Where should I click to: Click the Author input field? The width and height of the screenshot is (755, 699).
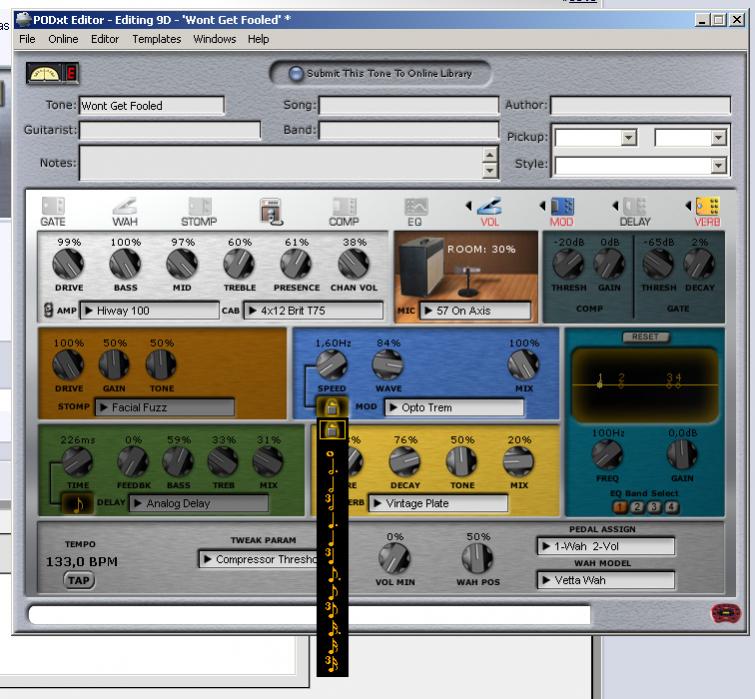pyautogui.click(x=640, y=105)
